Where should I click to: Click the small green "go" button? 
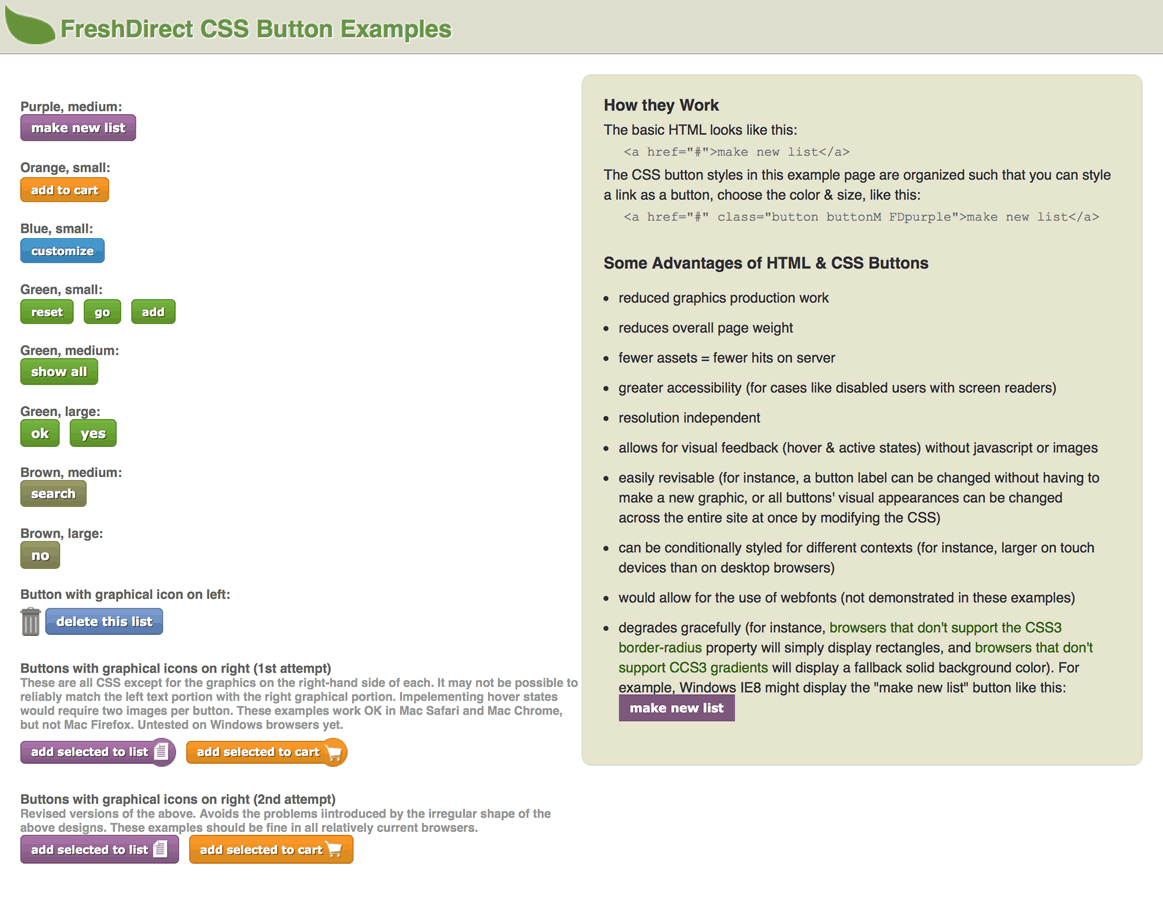(x=102, y=312)
